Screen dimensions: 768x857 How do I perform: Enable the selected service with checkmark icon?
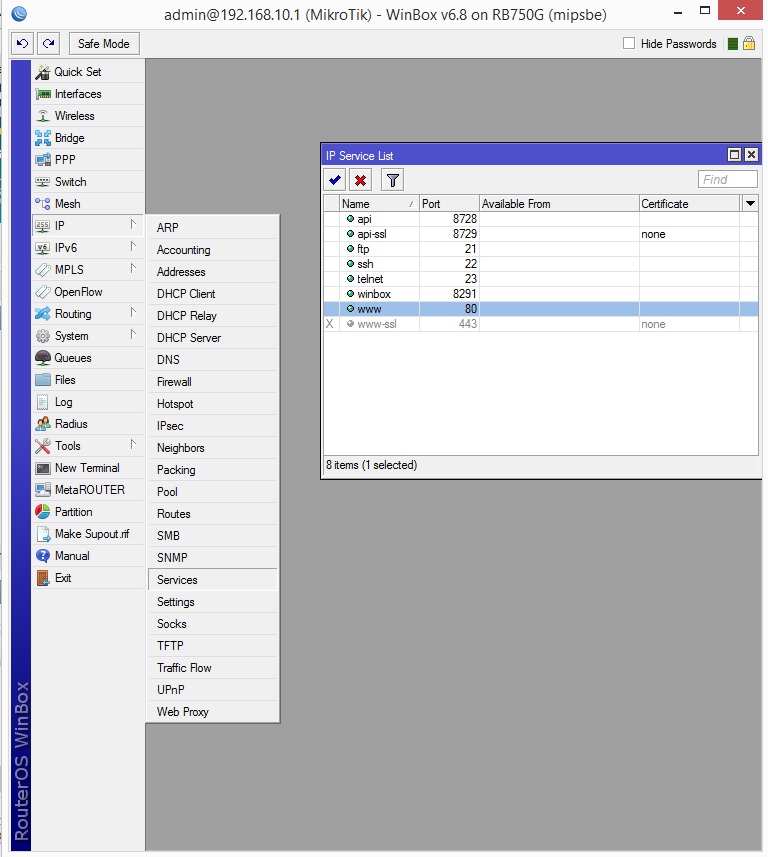pyautogui.click(x=335, y=180)
